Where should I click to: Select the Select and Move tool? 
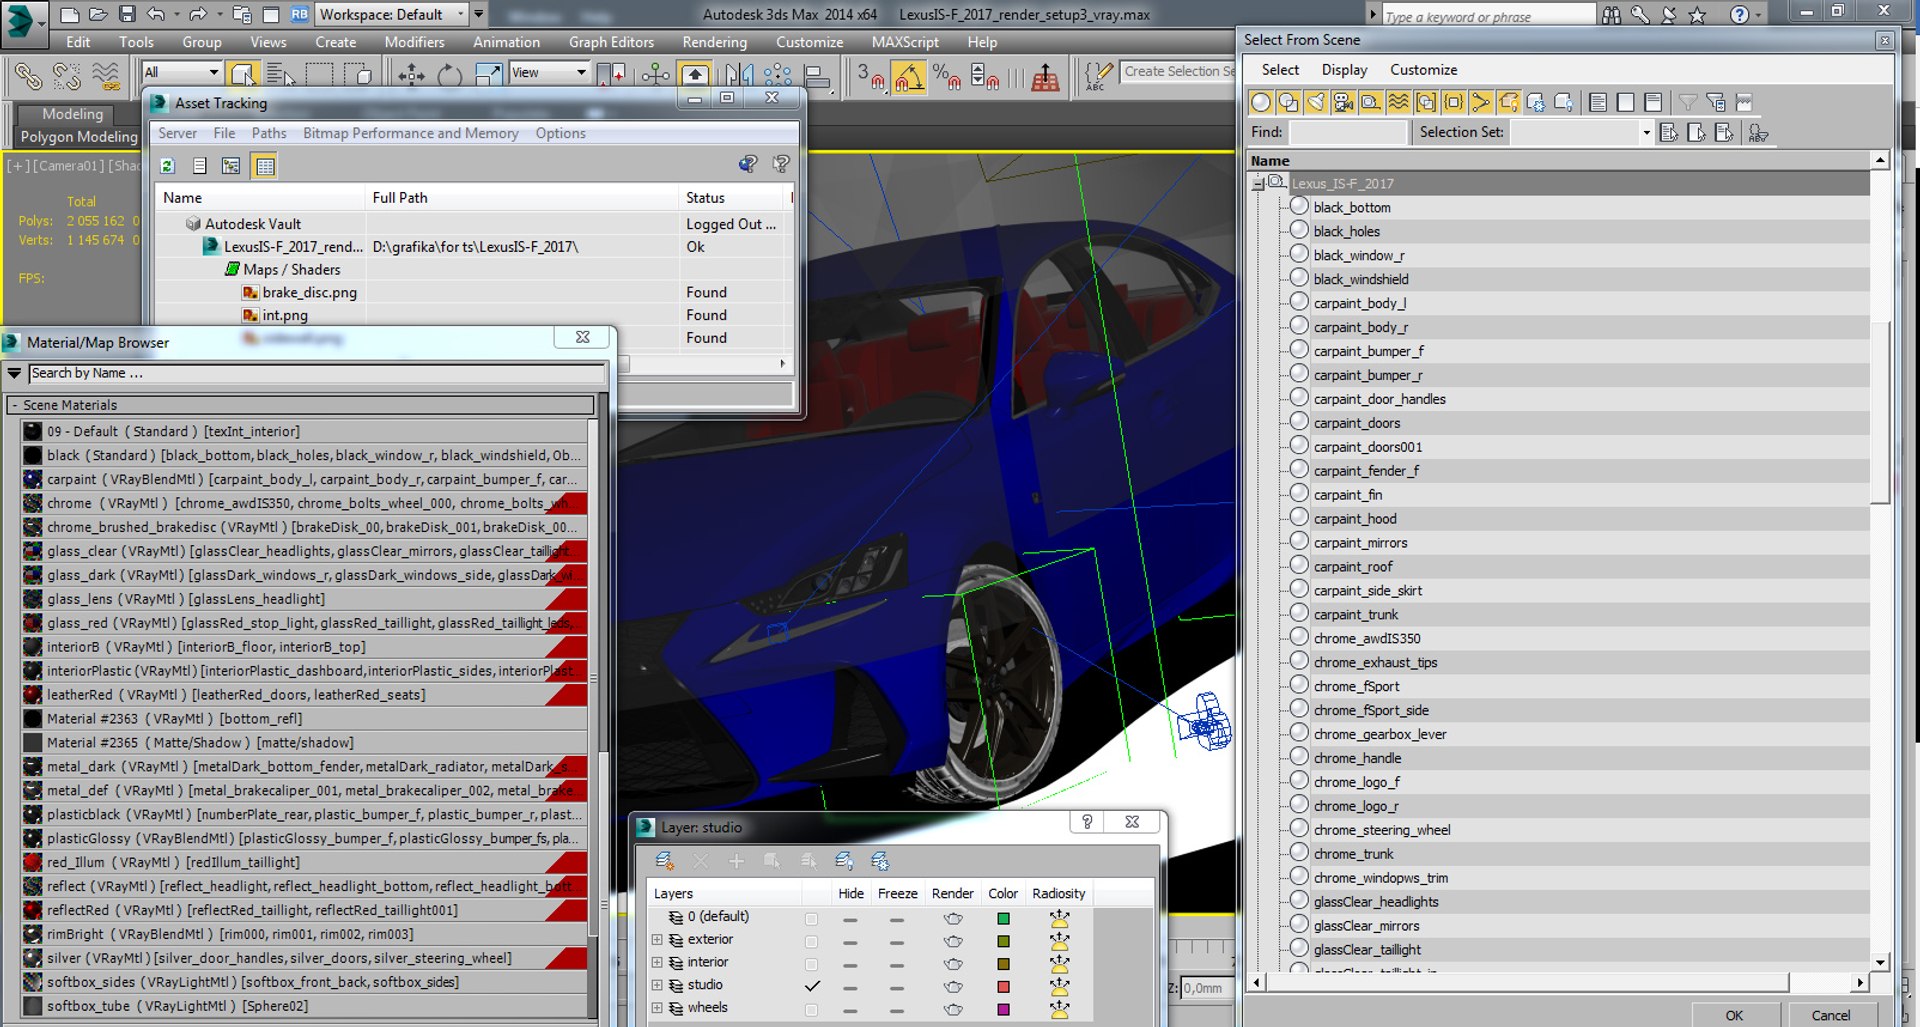411,75
